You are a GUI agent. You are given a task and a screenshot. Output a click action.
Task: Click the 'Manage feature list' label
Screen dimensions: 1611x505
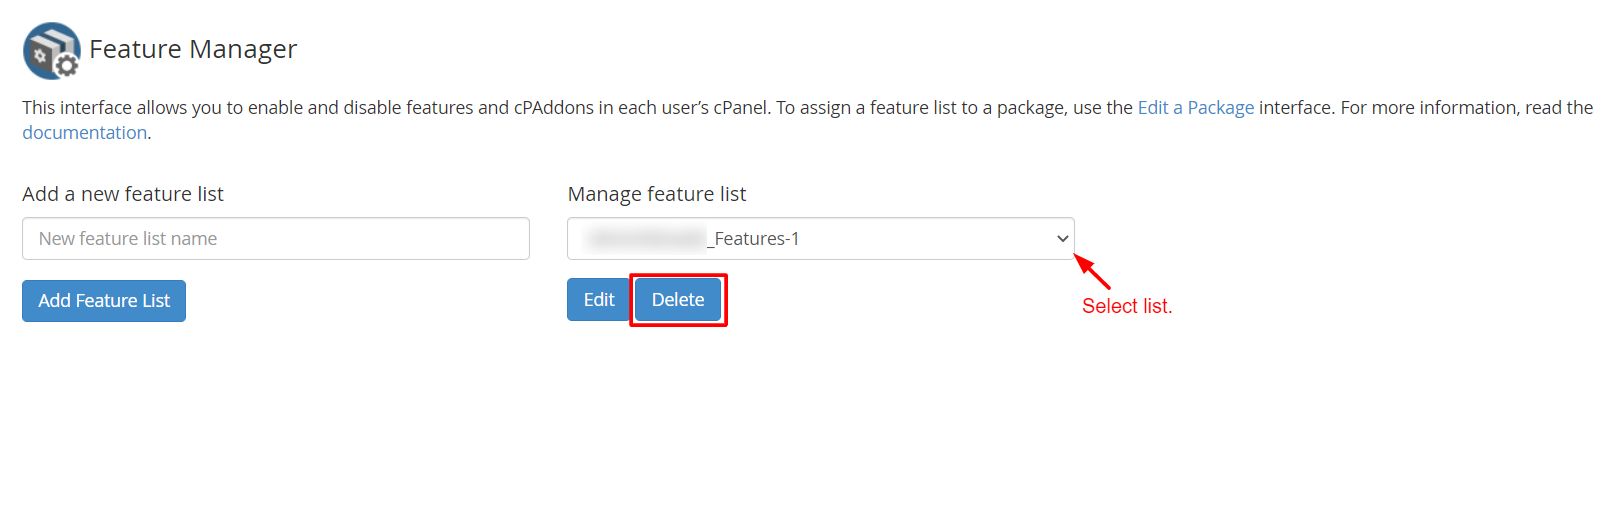(x=657, y=194)
